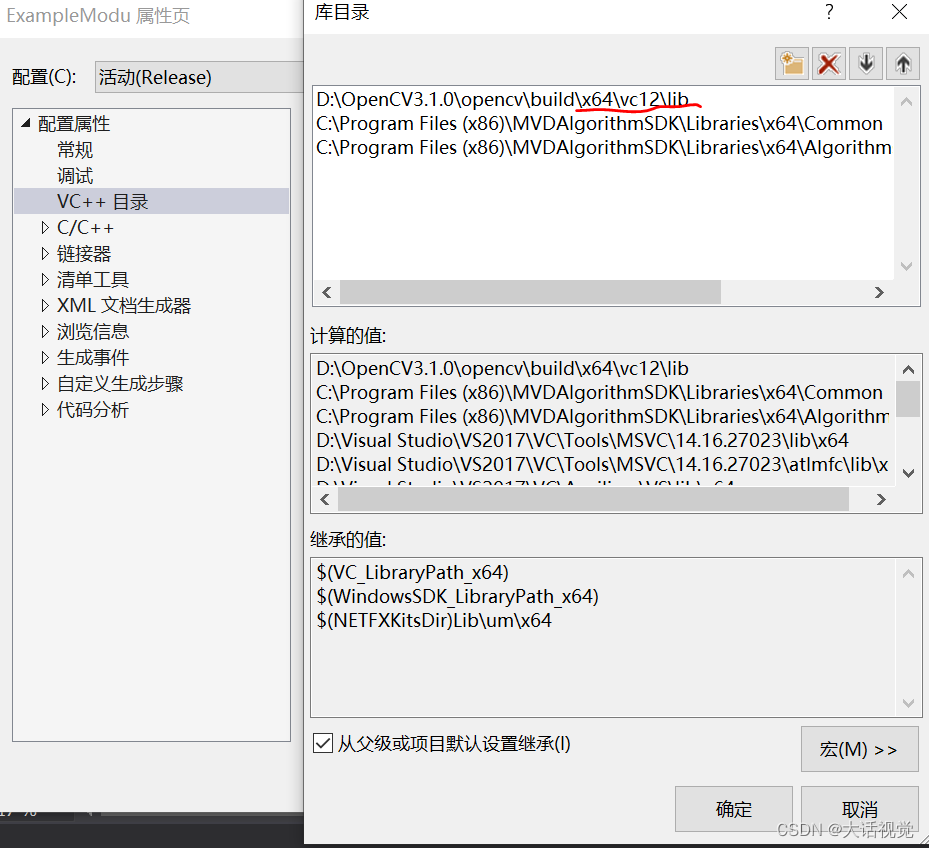Open the 配置 dropdown showing 活动(Release)
The width and height of the screenshot is (929, 848).
tap(199, 77)
